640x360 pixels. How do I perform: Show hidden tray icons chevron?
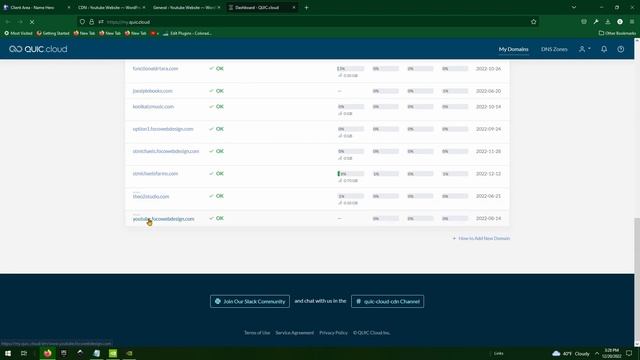[597, 353]
